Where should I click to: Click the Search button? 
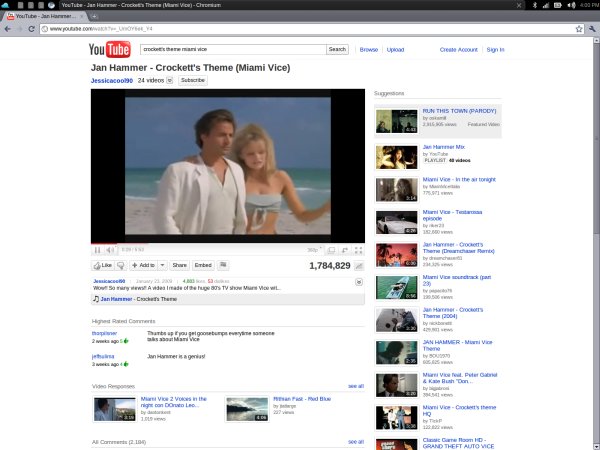(x=337, y=49)
